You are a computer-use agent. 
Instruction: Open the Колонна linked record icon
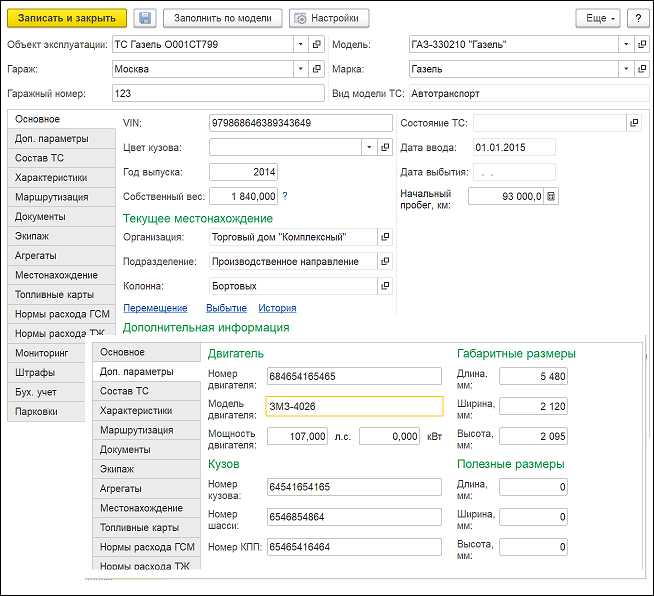(386, 285)
